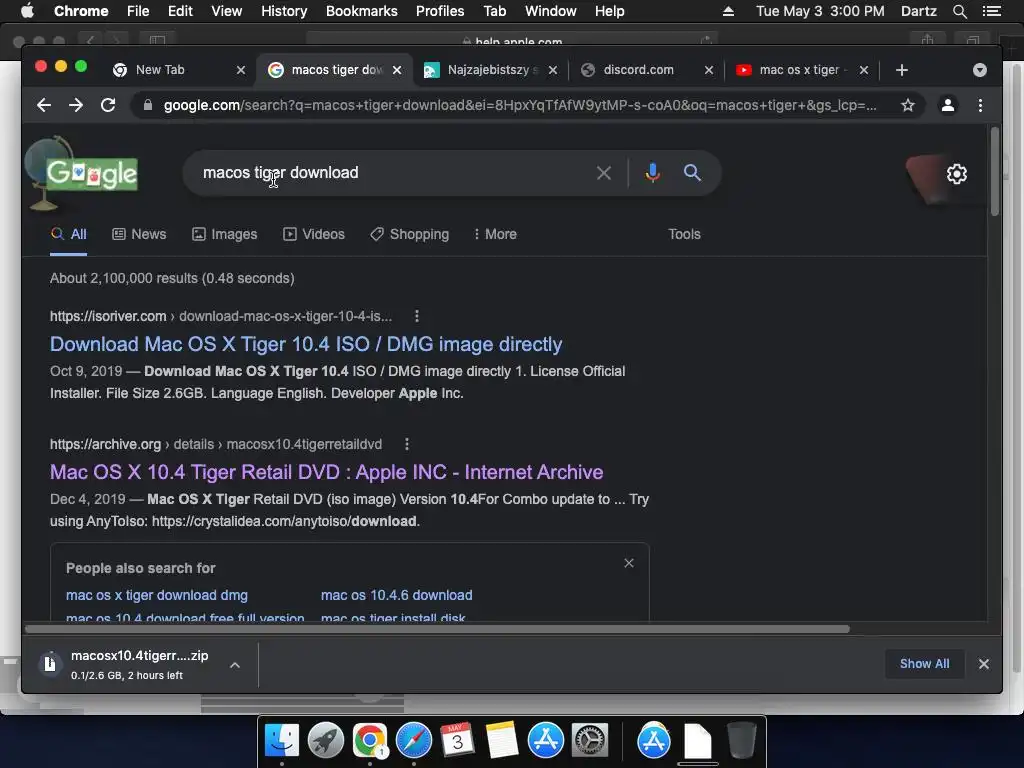Search mac os 10.4.6 download
This screenshot has width=1024, height=768.
pyautogui.click(x=396, y=596)
